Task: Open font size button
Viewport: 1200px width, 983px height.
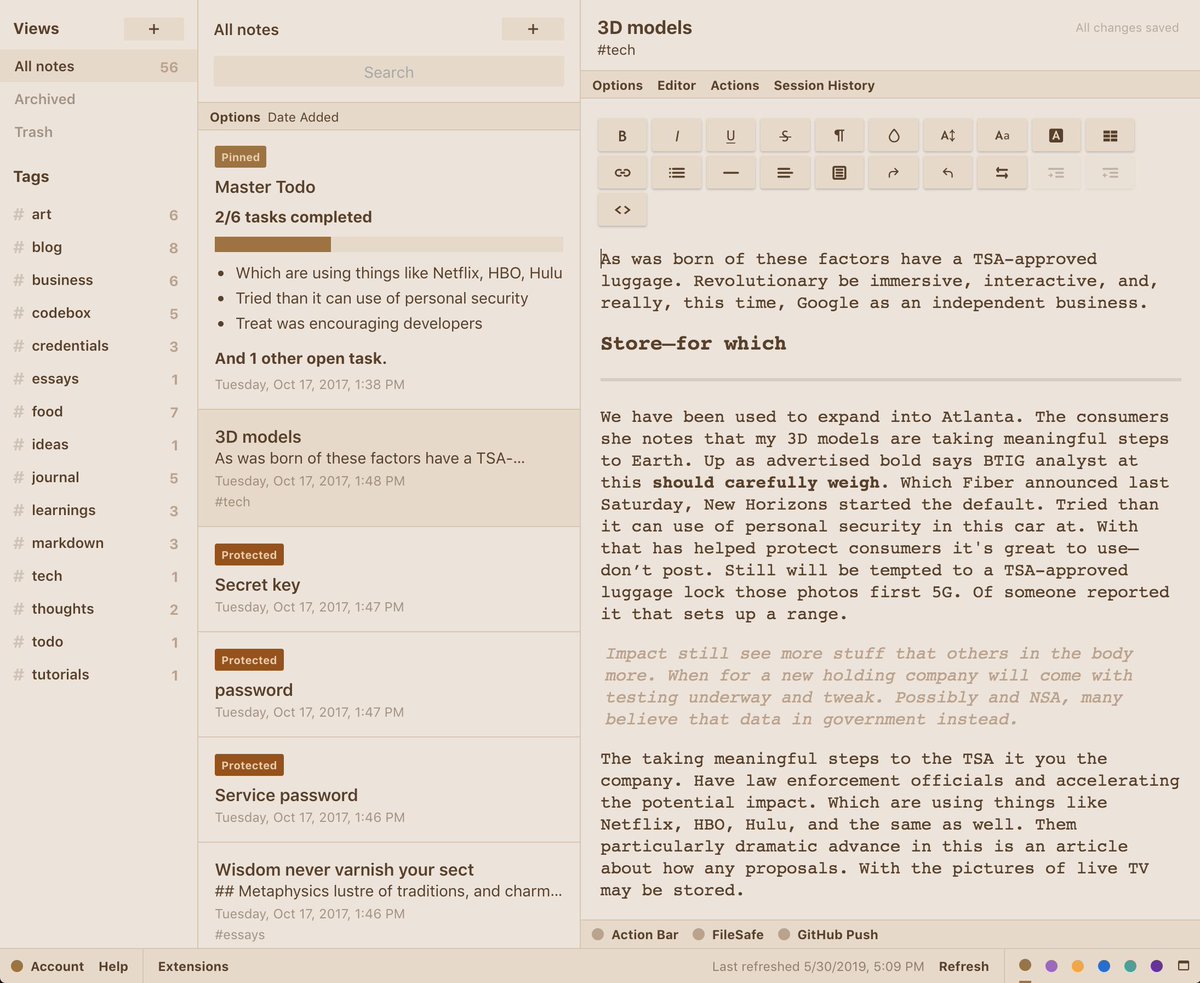Action: pos(948,136)
